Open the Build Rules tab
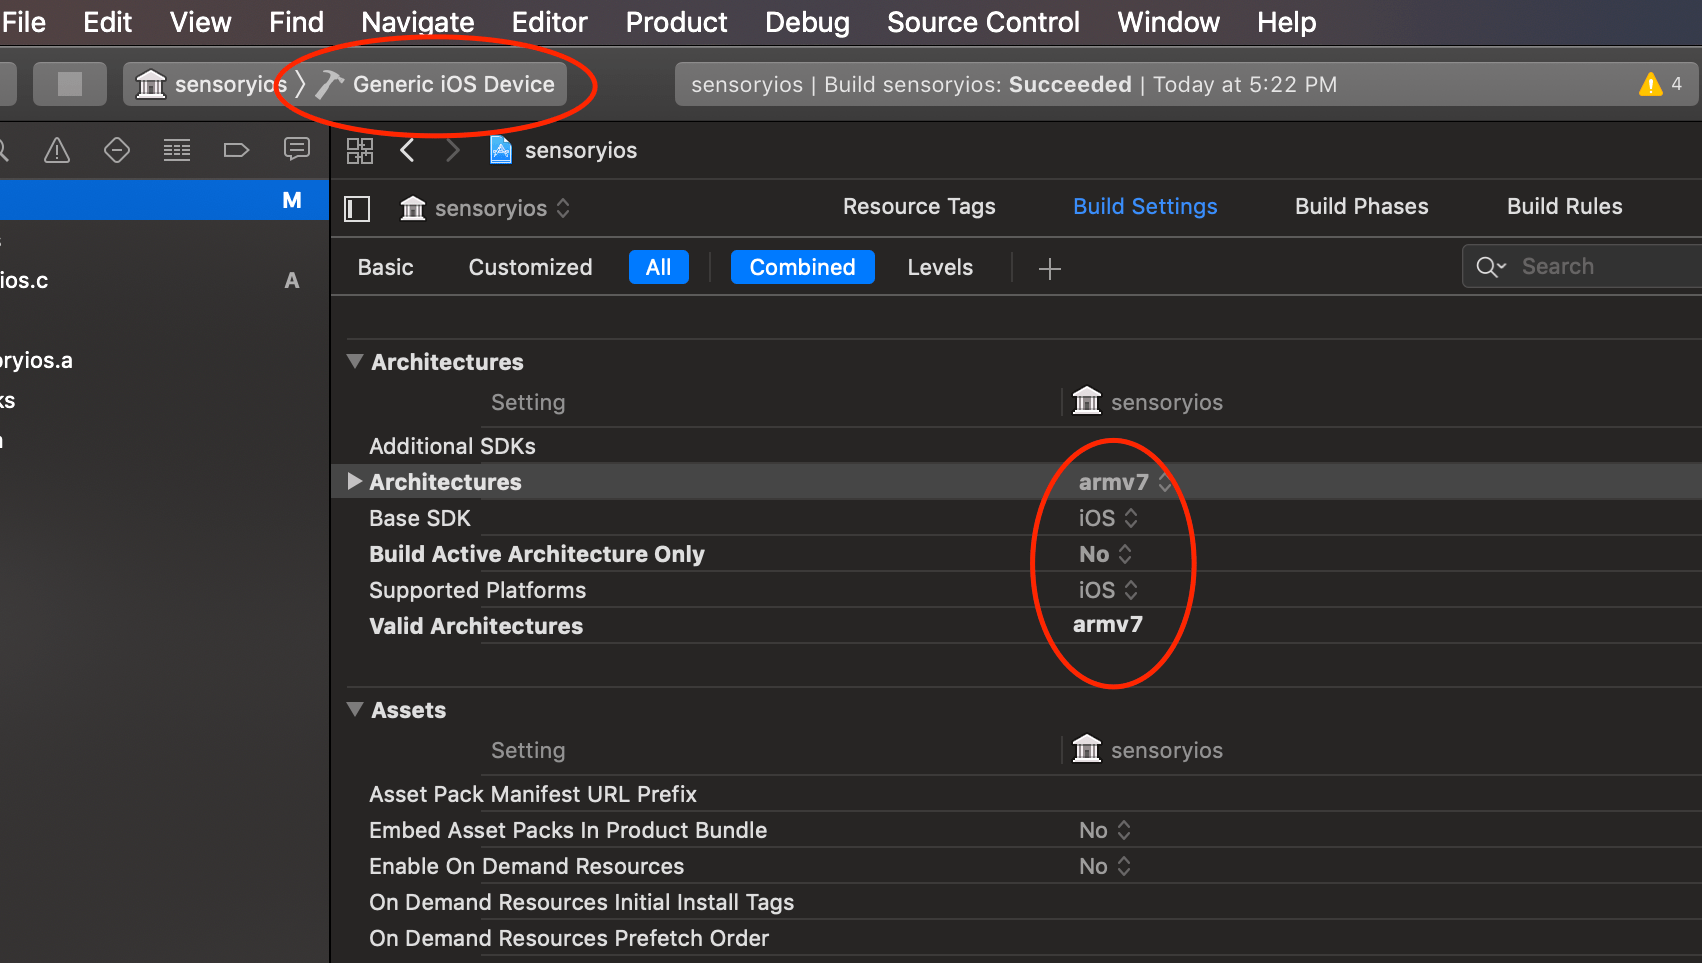The height and width of the screenshot is (963, 1702). [x=1564, y=206]
